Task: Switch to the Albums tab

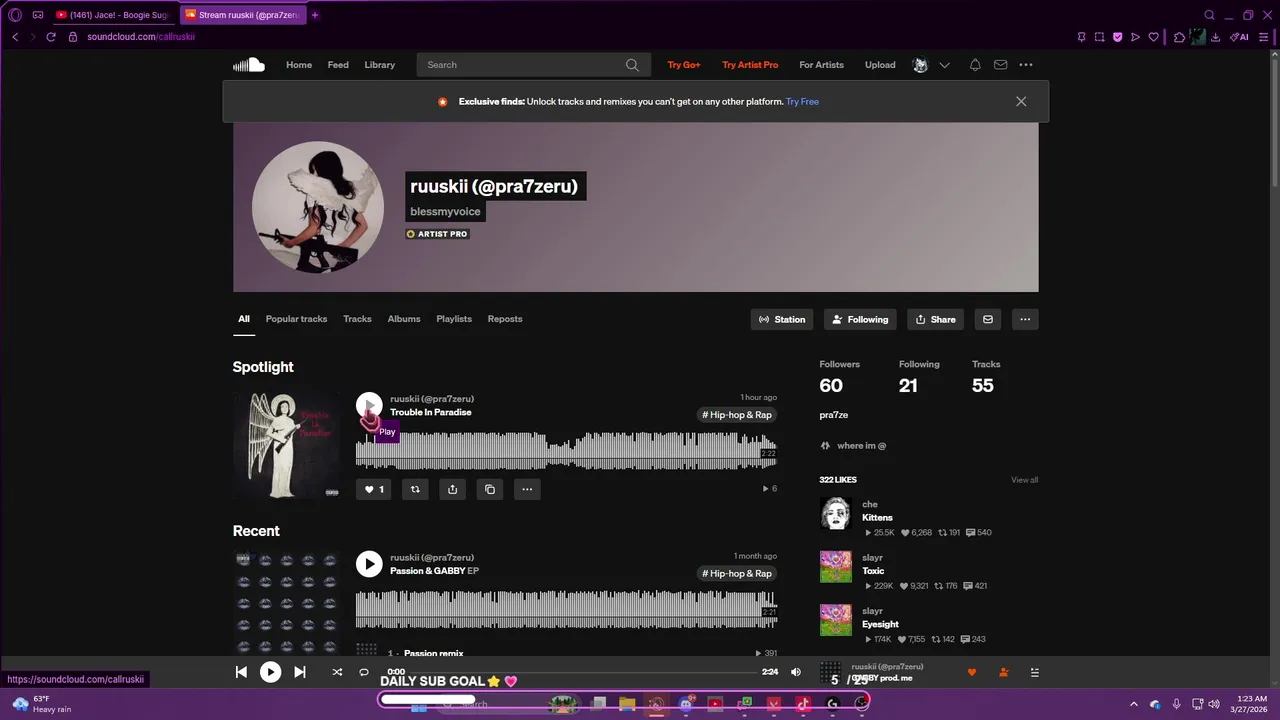Action: 404,319
